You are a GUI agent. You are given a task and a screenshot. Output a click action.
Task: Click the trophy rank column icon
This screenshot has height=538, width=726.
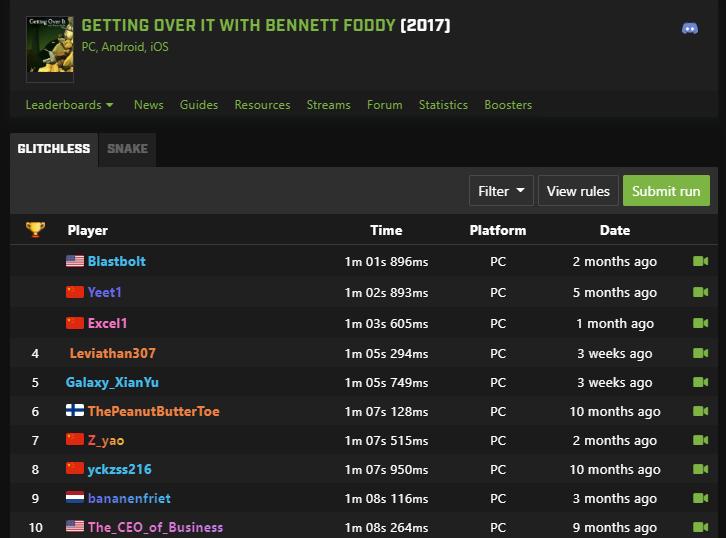coord(35,230)
